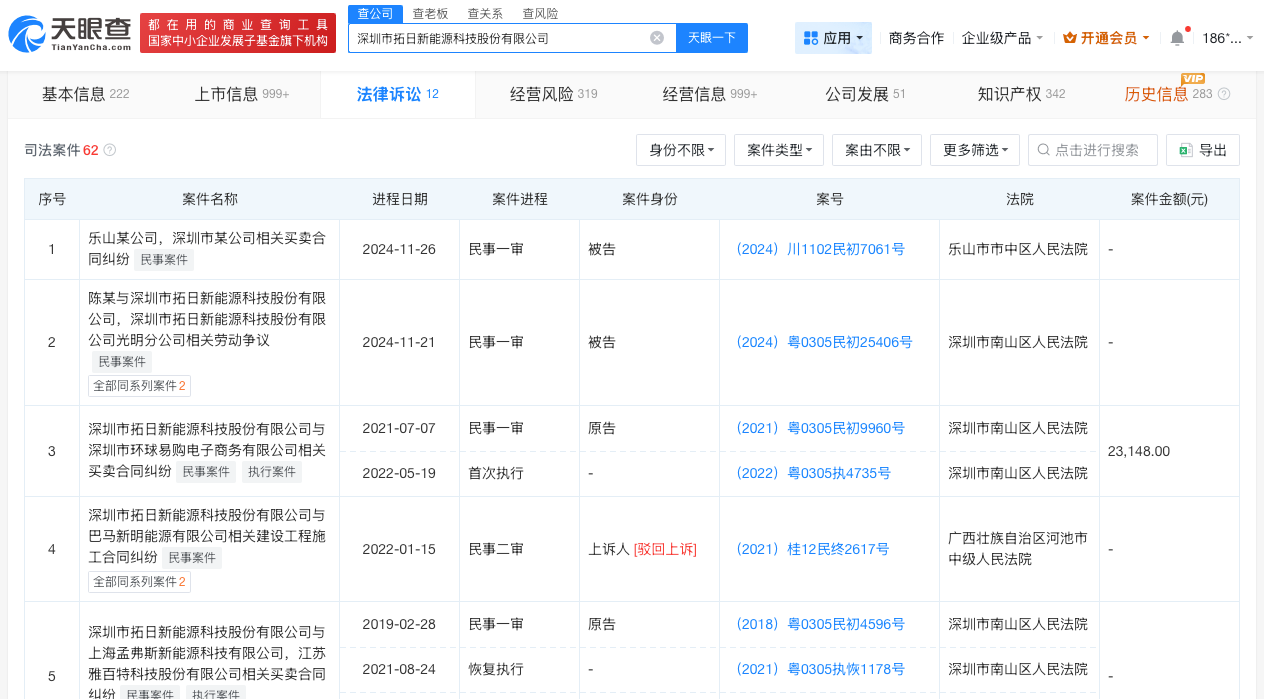Focus the 点击进行搜索 case search field
Viewport: 1264px width, 699px height.
click(x=1093, y=150)
